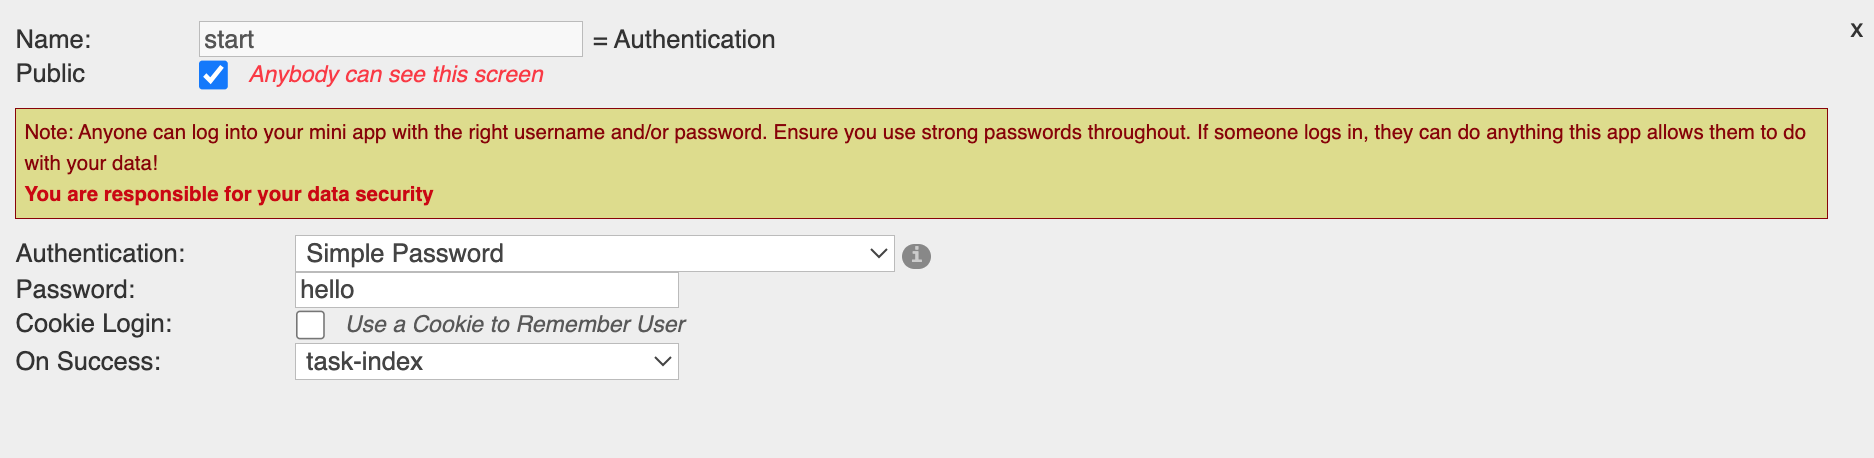Screen dimensions: 1874x458
Task: Close the screen settings with the X
Action: (1856, 30)
